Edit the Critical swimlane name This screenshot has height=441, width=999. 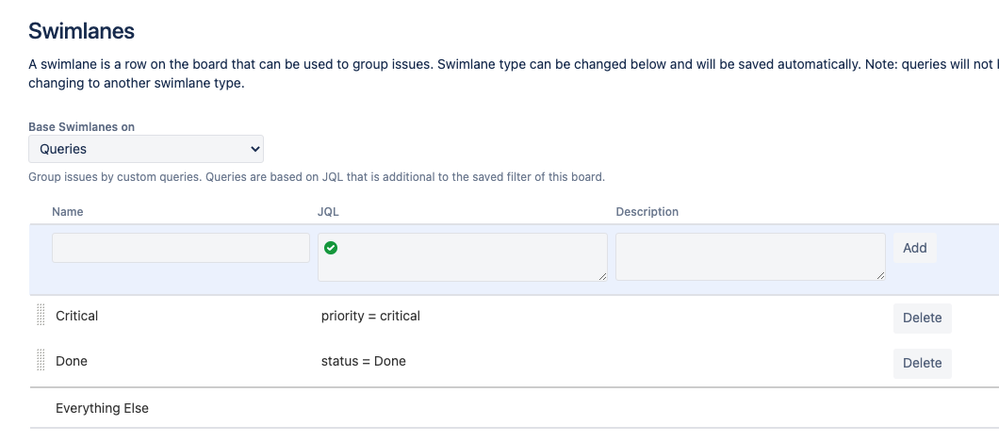[x=77, y=316]
